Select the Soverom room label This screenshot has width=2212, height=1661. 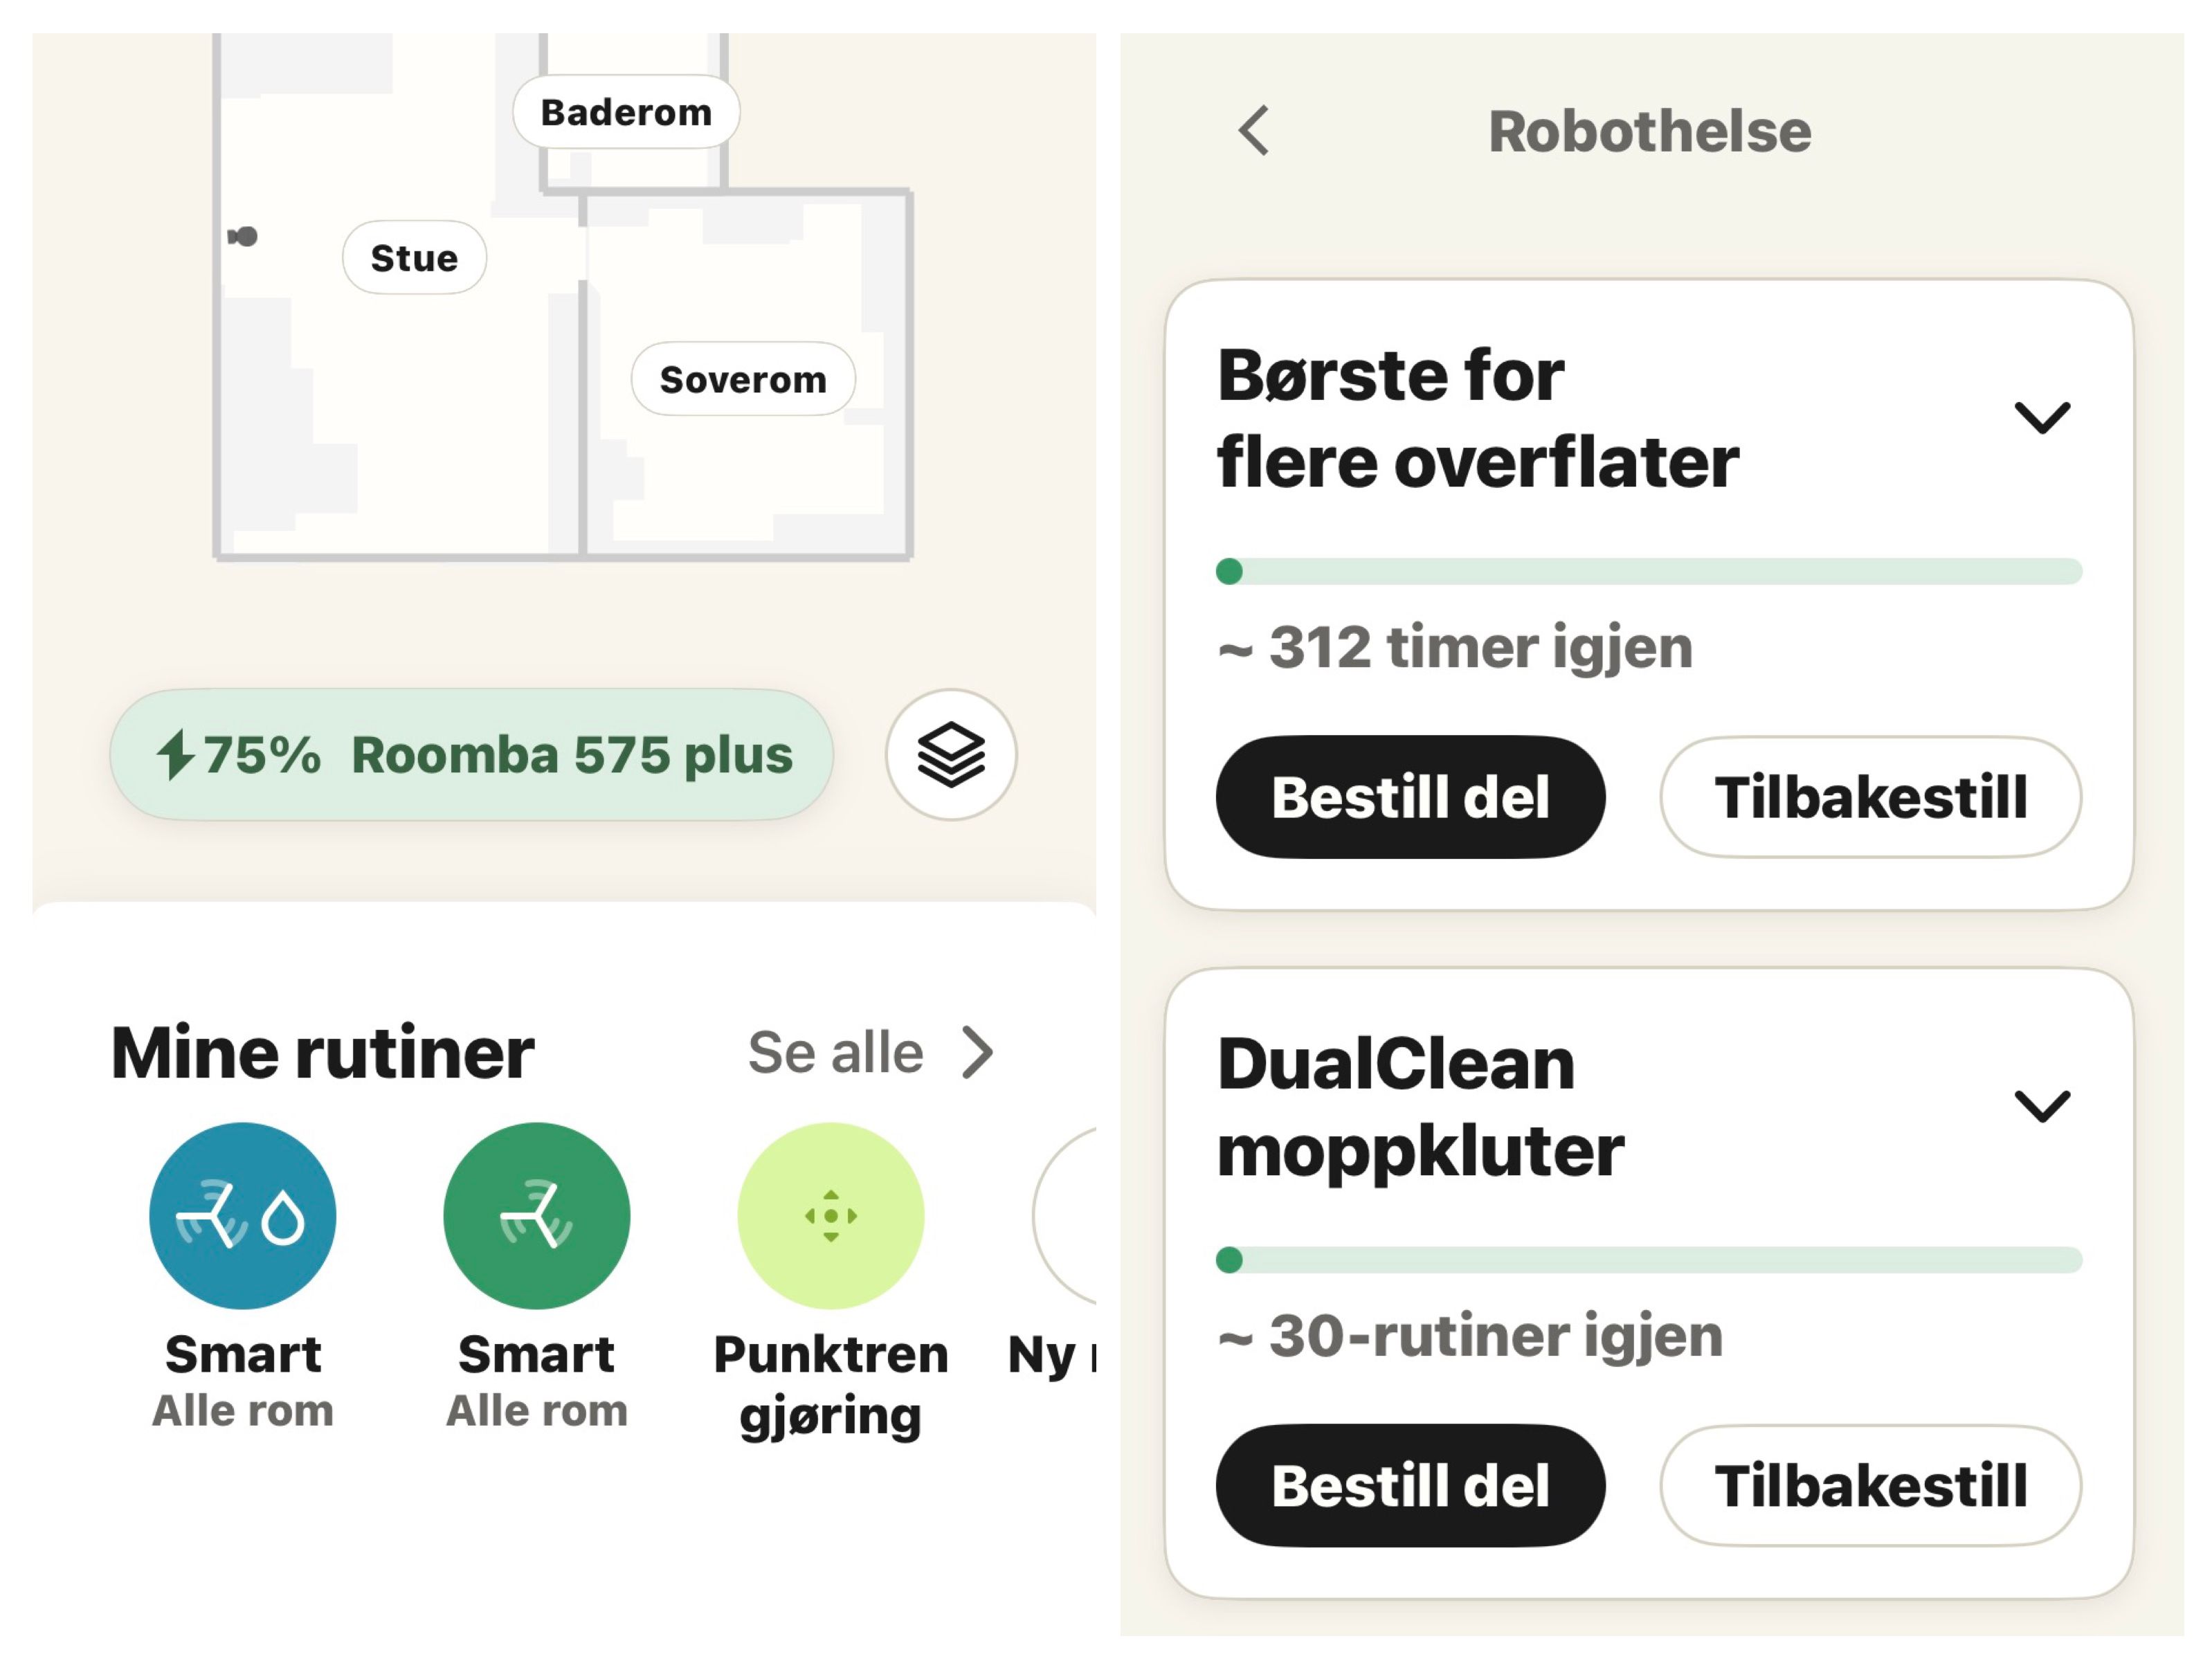743,379
